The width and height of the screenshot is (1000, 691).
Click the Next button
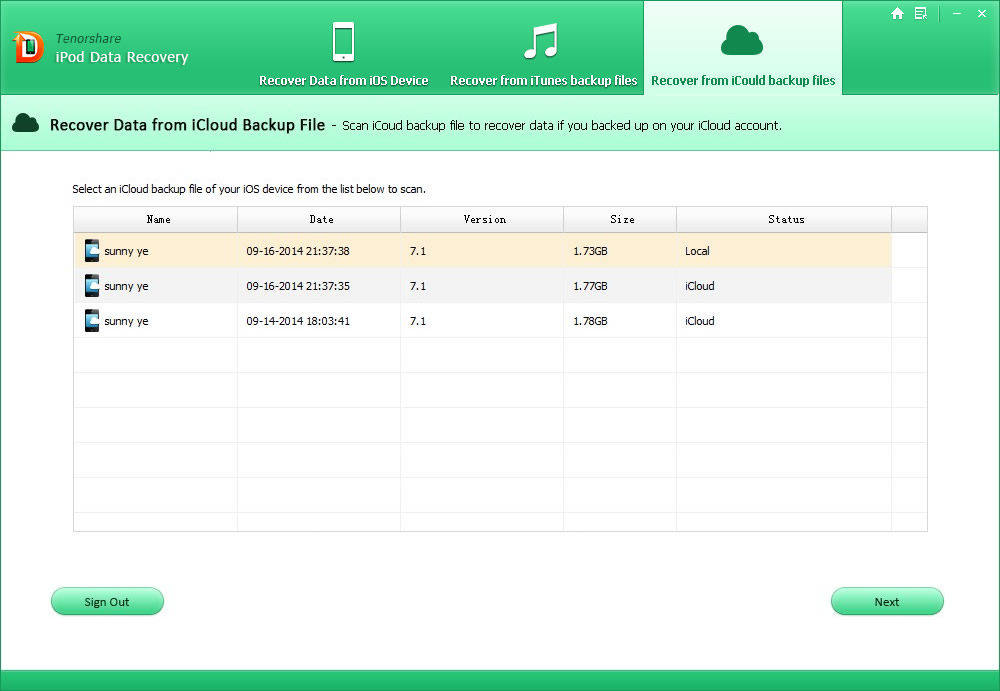click(887, 601)
